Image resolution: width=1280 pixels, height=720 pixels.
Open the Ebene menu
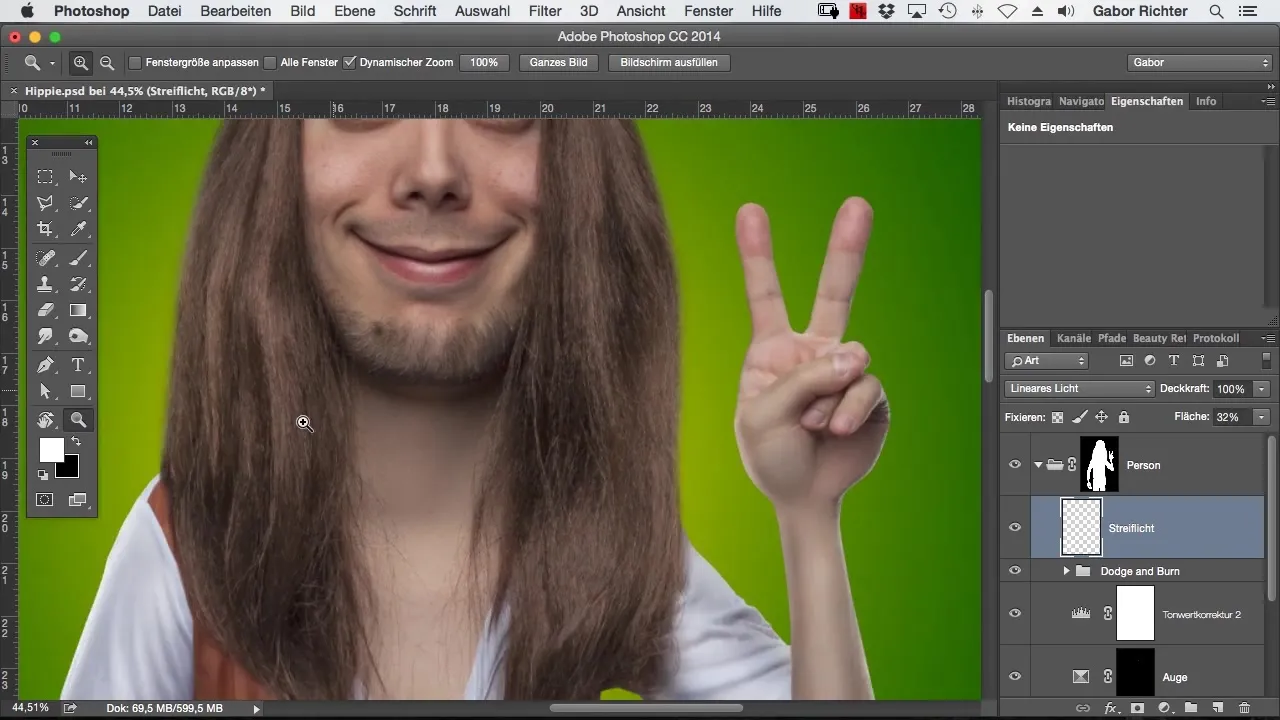[355, 11]
